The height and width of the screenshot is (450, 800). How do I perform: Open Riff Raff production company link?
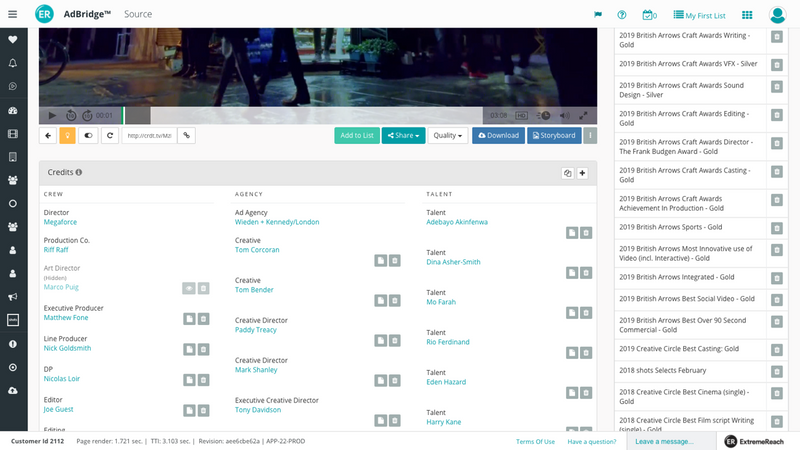pyautogui.click(x=56, y=249)
